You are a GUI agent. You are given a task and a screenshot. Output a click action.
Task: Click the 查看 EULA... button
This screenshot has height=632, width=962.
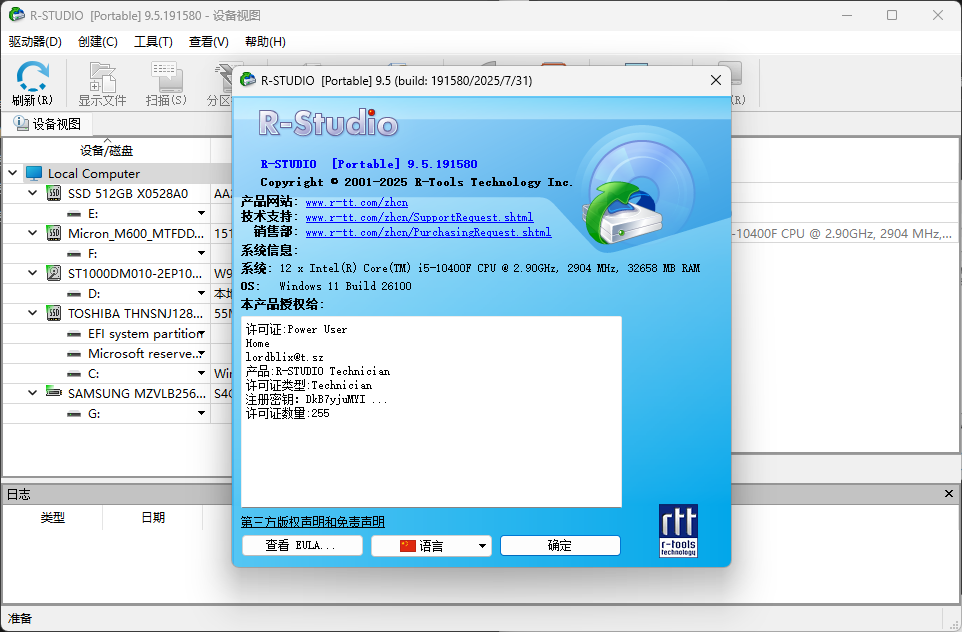(x=302, y=545)
